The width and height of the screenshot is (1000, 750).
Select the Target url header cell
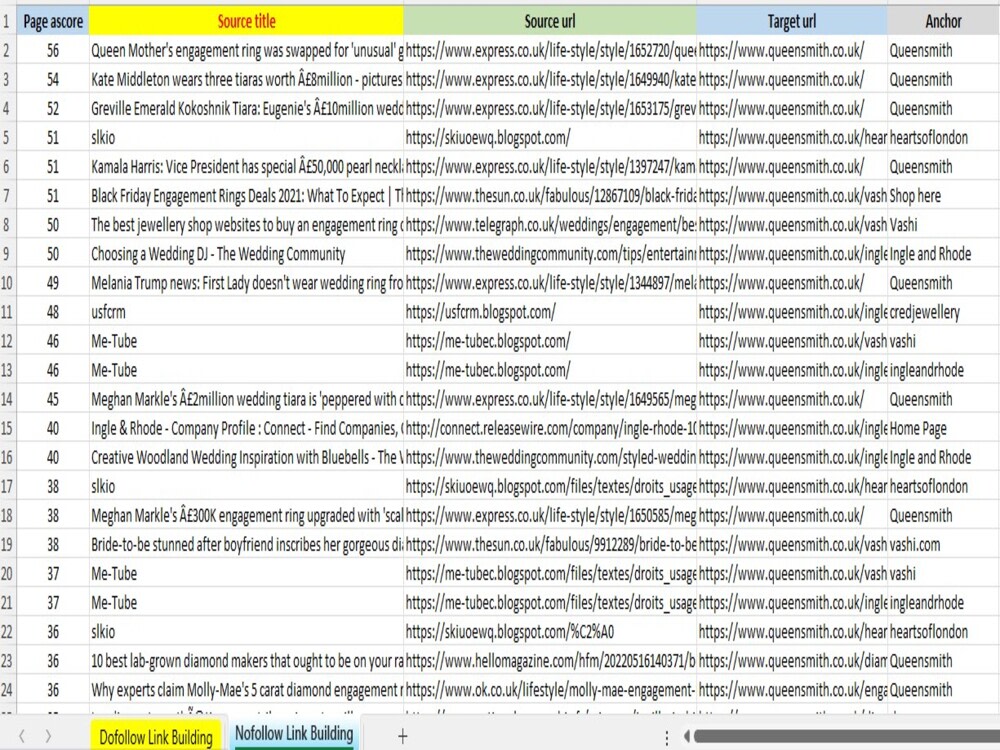791,21
